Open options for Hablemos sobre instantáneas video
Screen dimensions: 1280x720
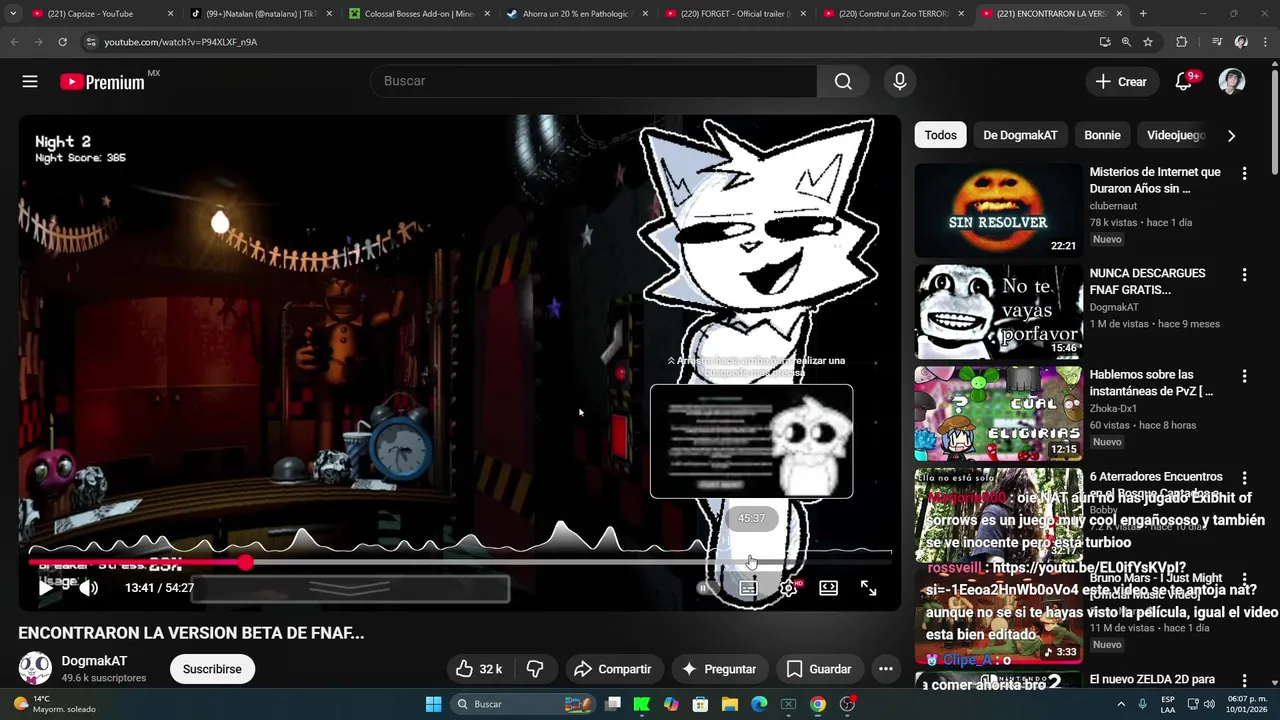(1244, 376)
